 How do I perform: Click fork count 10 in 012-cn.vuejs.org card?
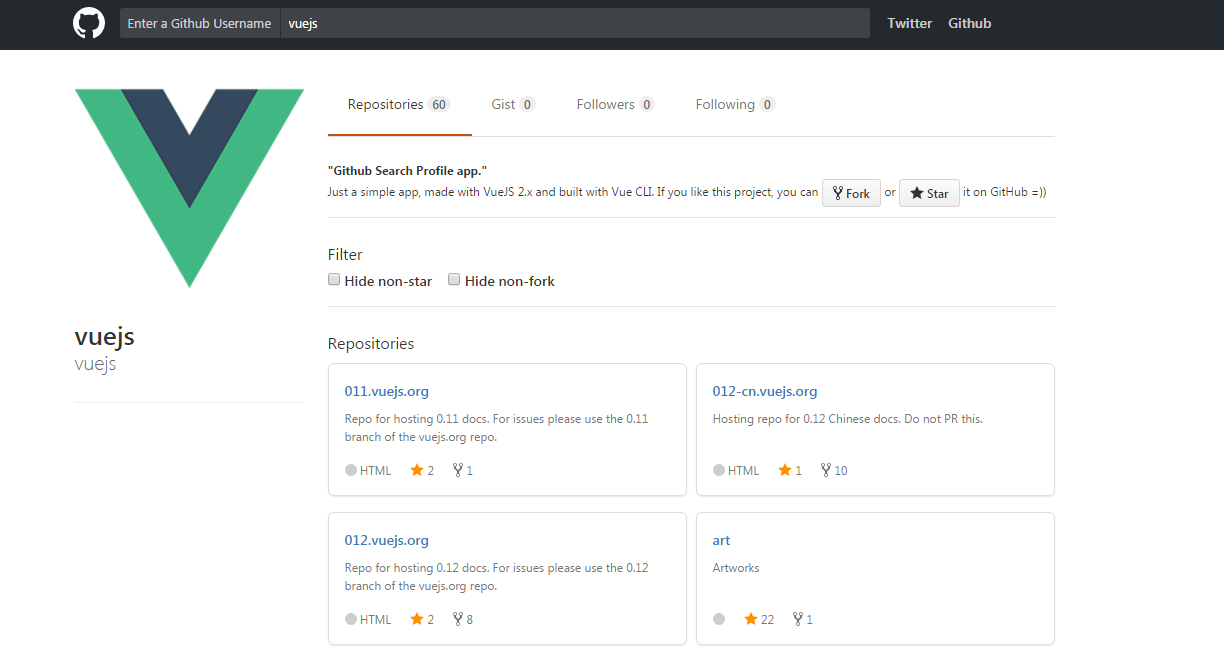point(841,470)
